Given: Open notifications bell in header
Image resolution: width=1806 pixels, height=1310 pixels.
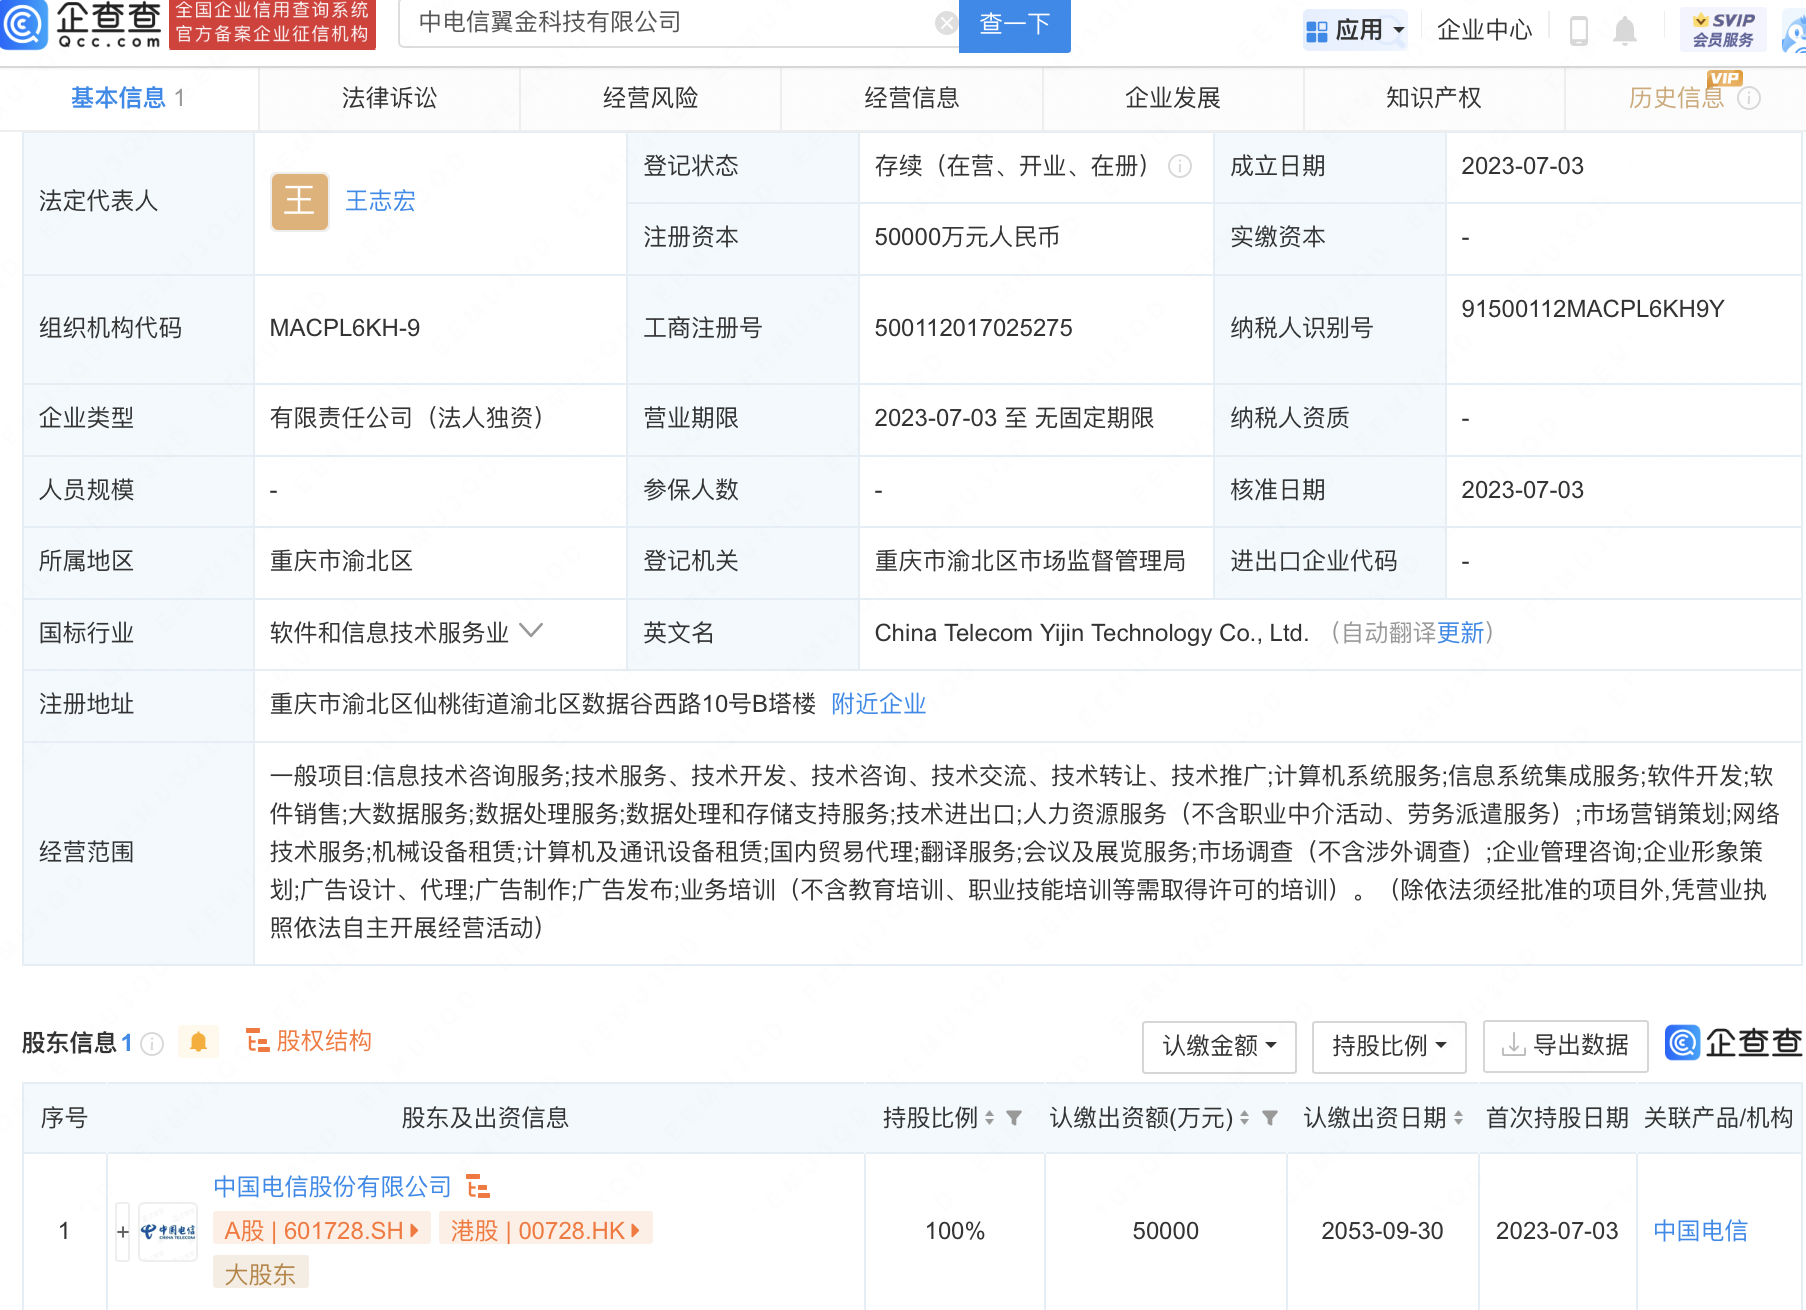Looking at the screenshot, I should (x=1625, y=31).
